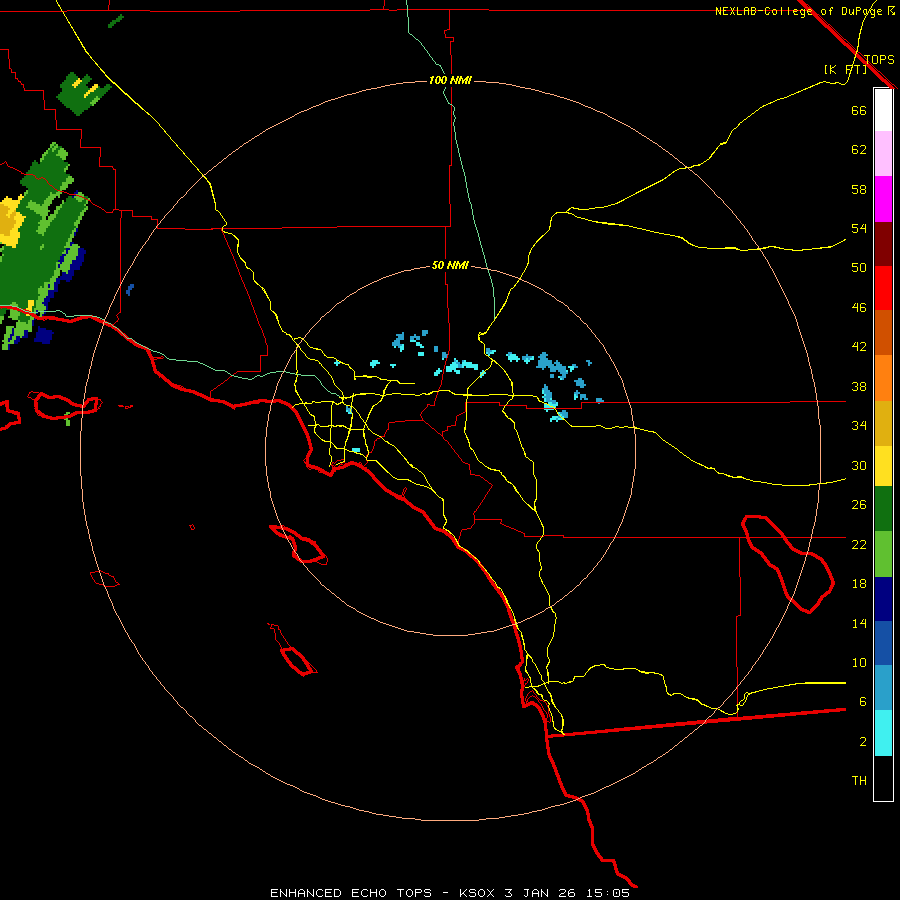Click the light pink legend swatch

coord(883,154)
